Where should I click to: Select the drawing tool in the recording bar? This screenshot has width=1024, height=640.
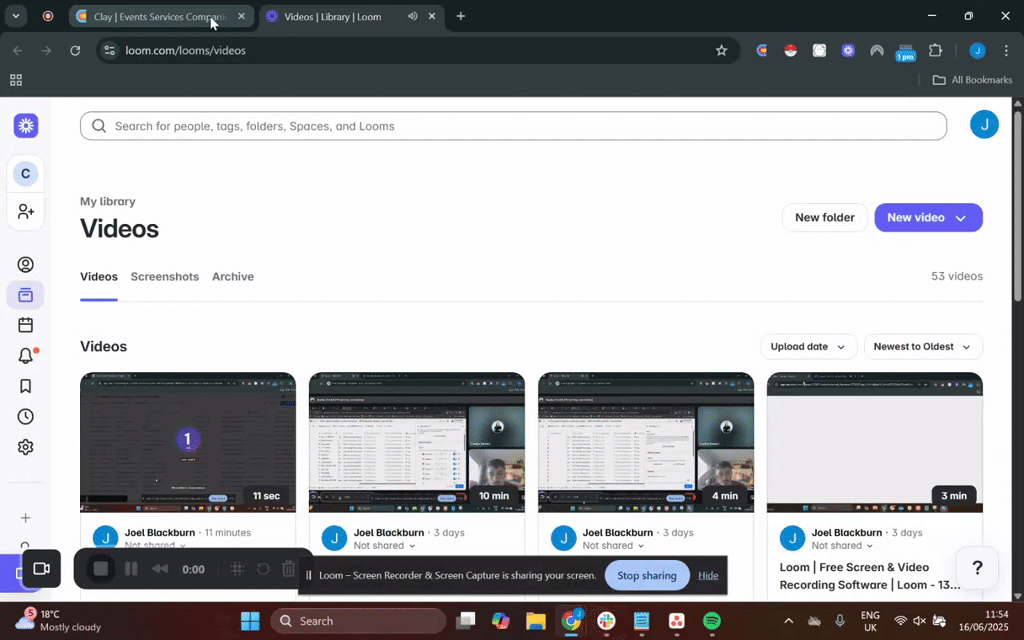pos(238,569)
